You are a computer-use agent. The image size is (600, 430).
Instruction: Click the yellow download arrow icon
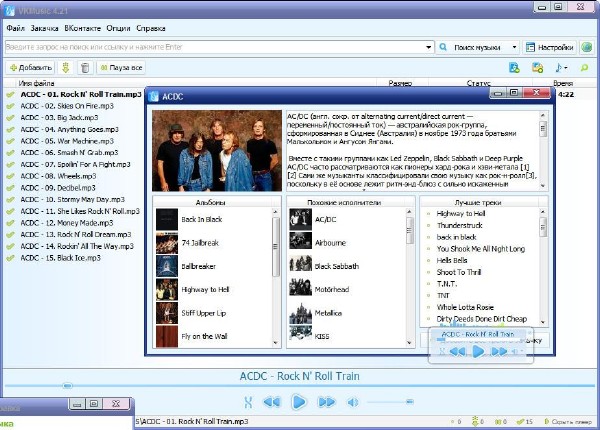pyautogui.click(x=66, y=68)
